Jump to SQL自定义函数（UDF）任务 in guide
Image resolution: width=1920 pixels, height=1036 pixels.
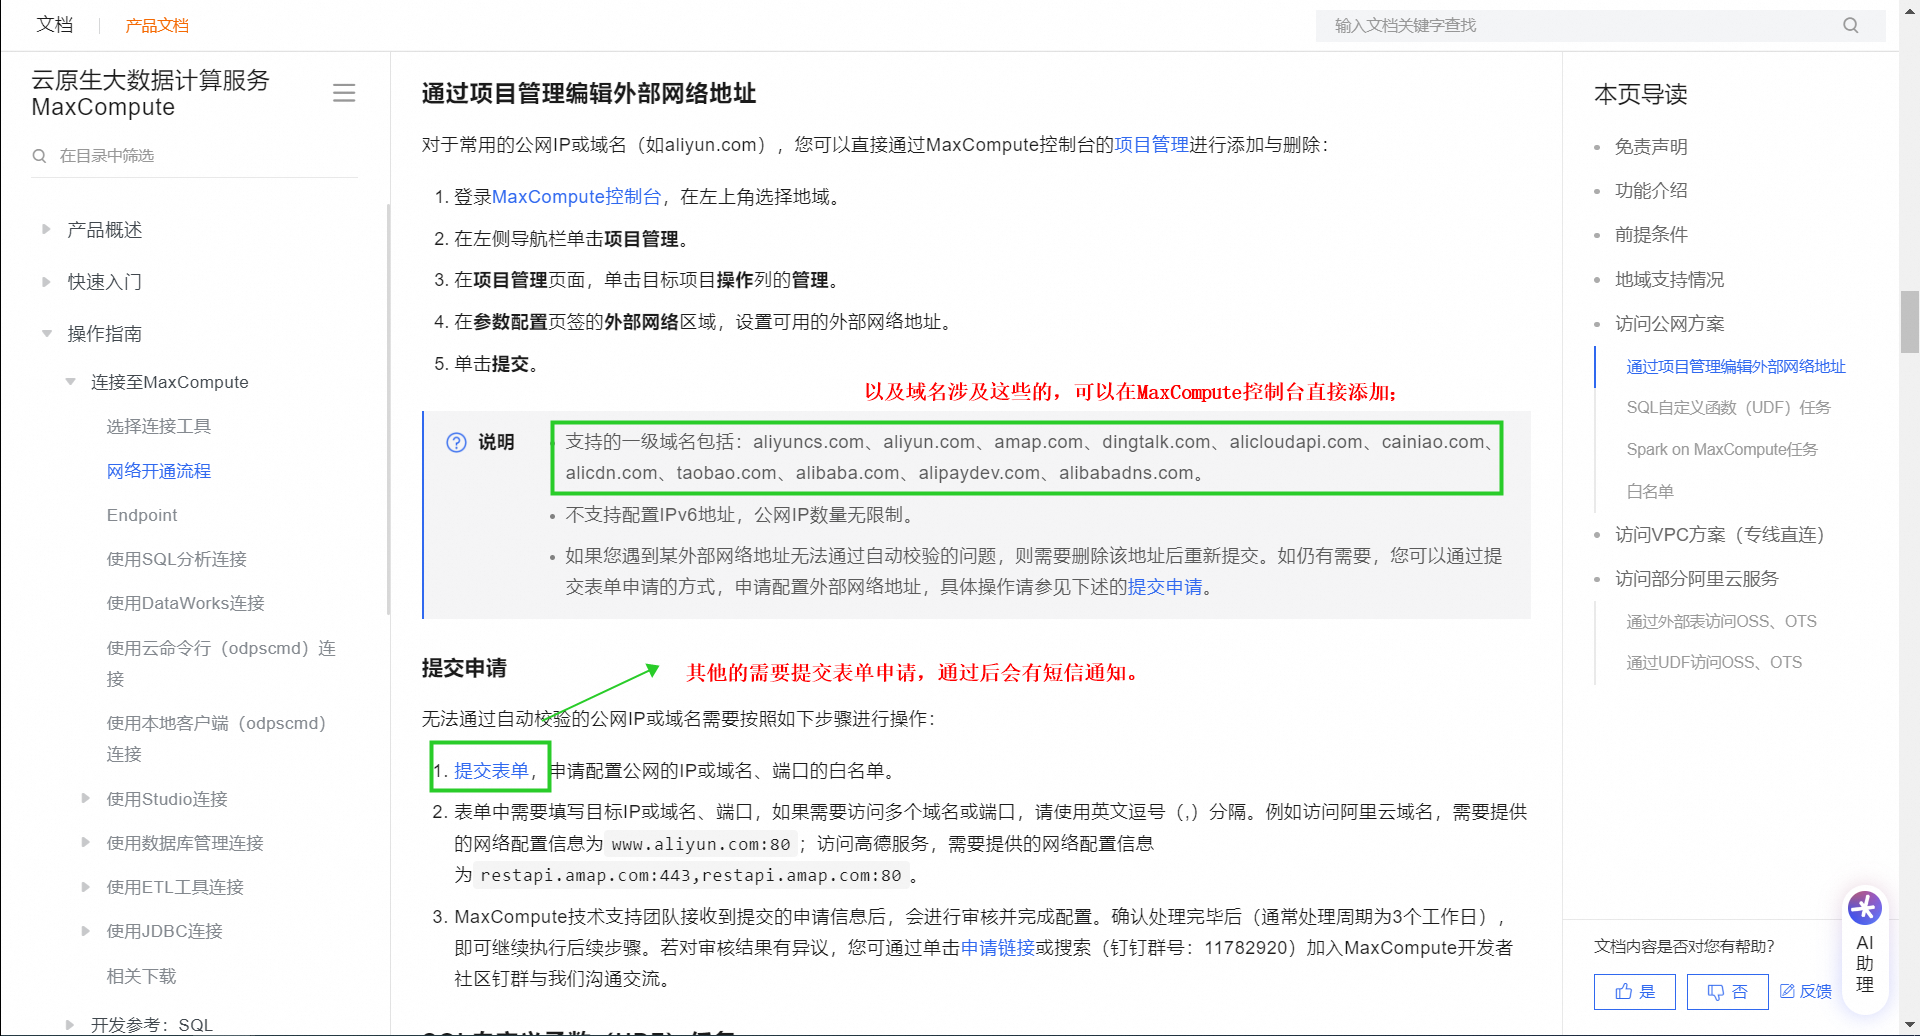pos(1728,408)
